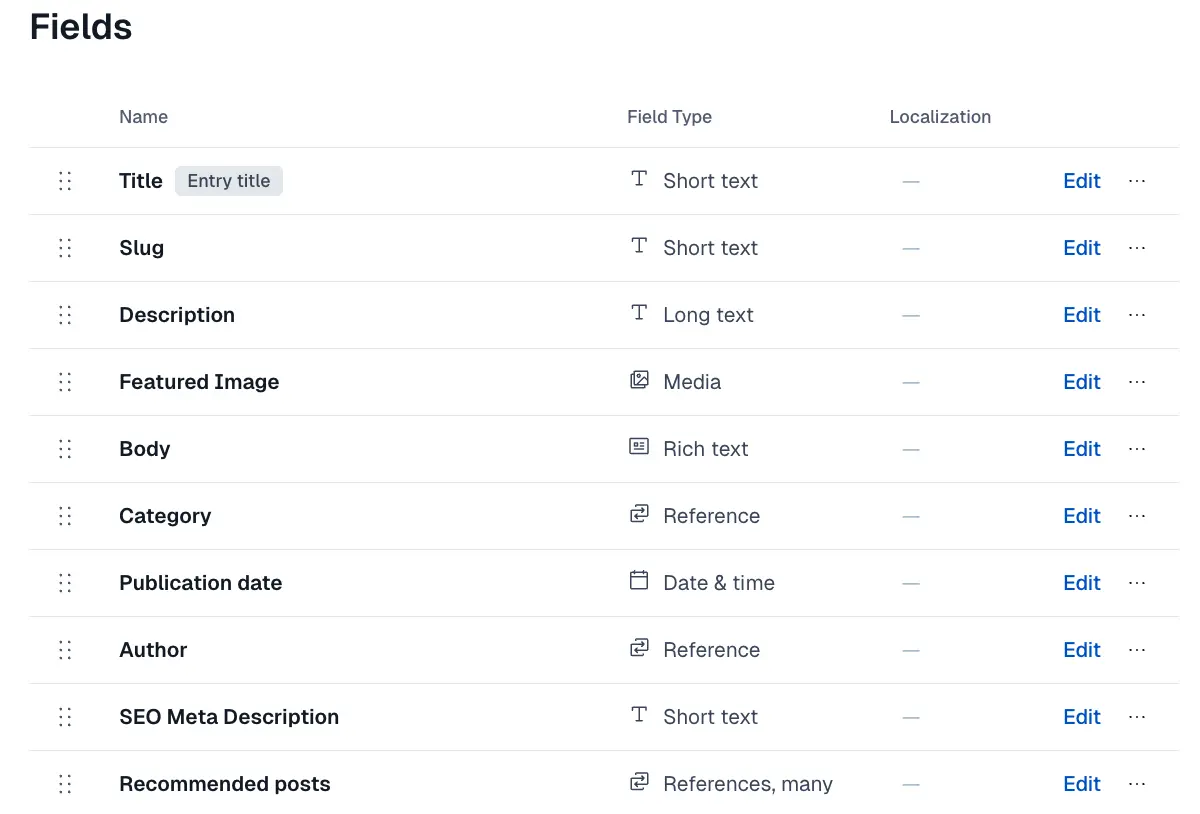Edit the Slug field
This screenshot has width=1200, height=814.
[1082, 248]
